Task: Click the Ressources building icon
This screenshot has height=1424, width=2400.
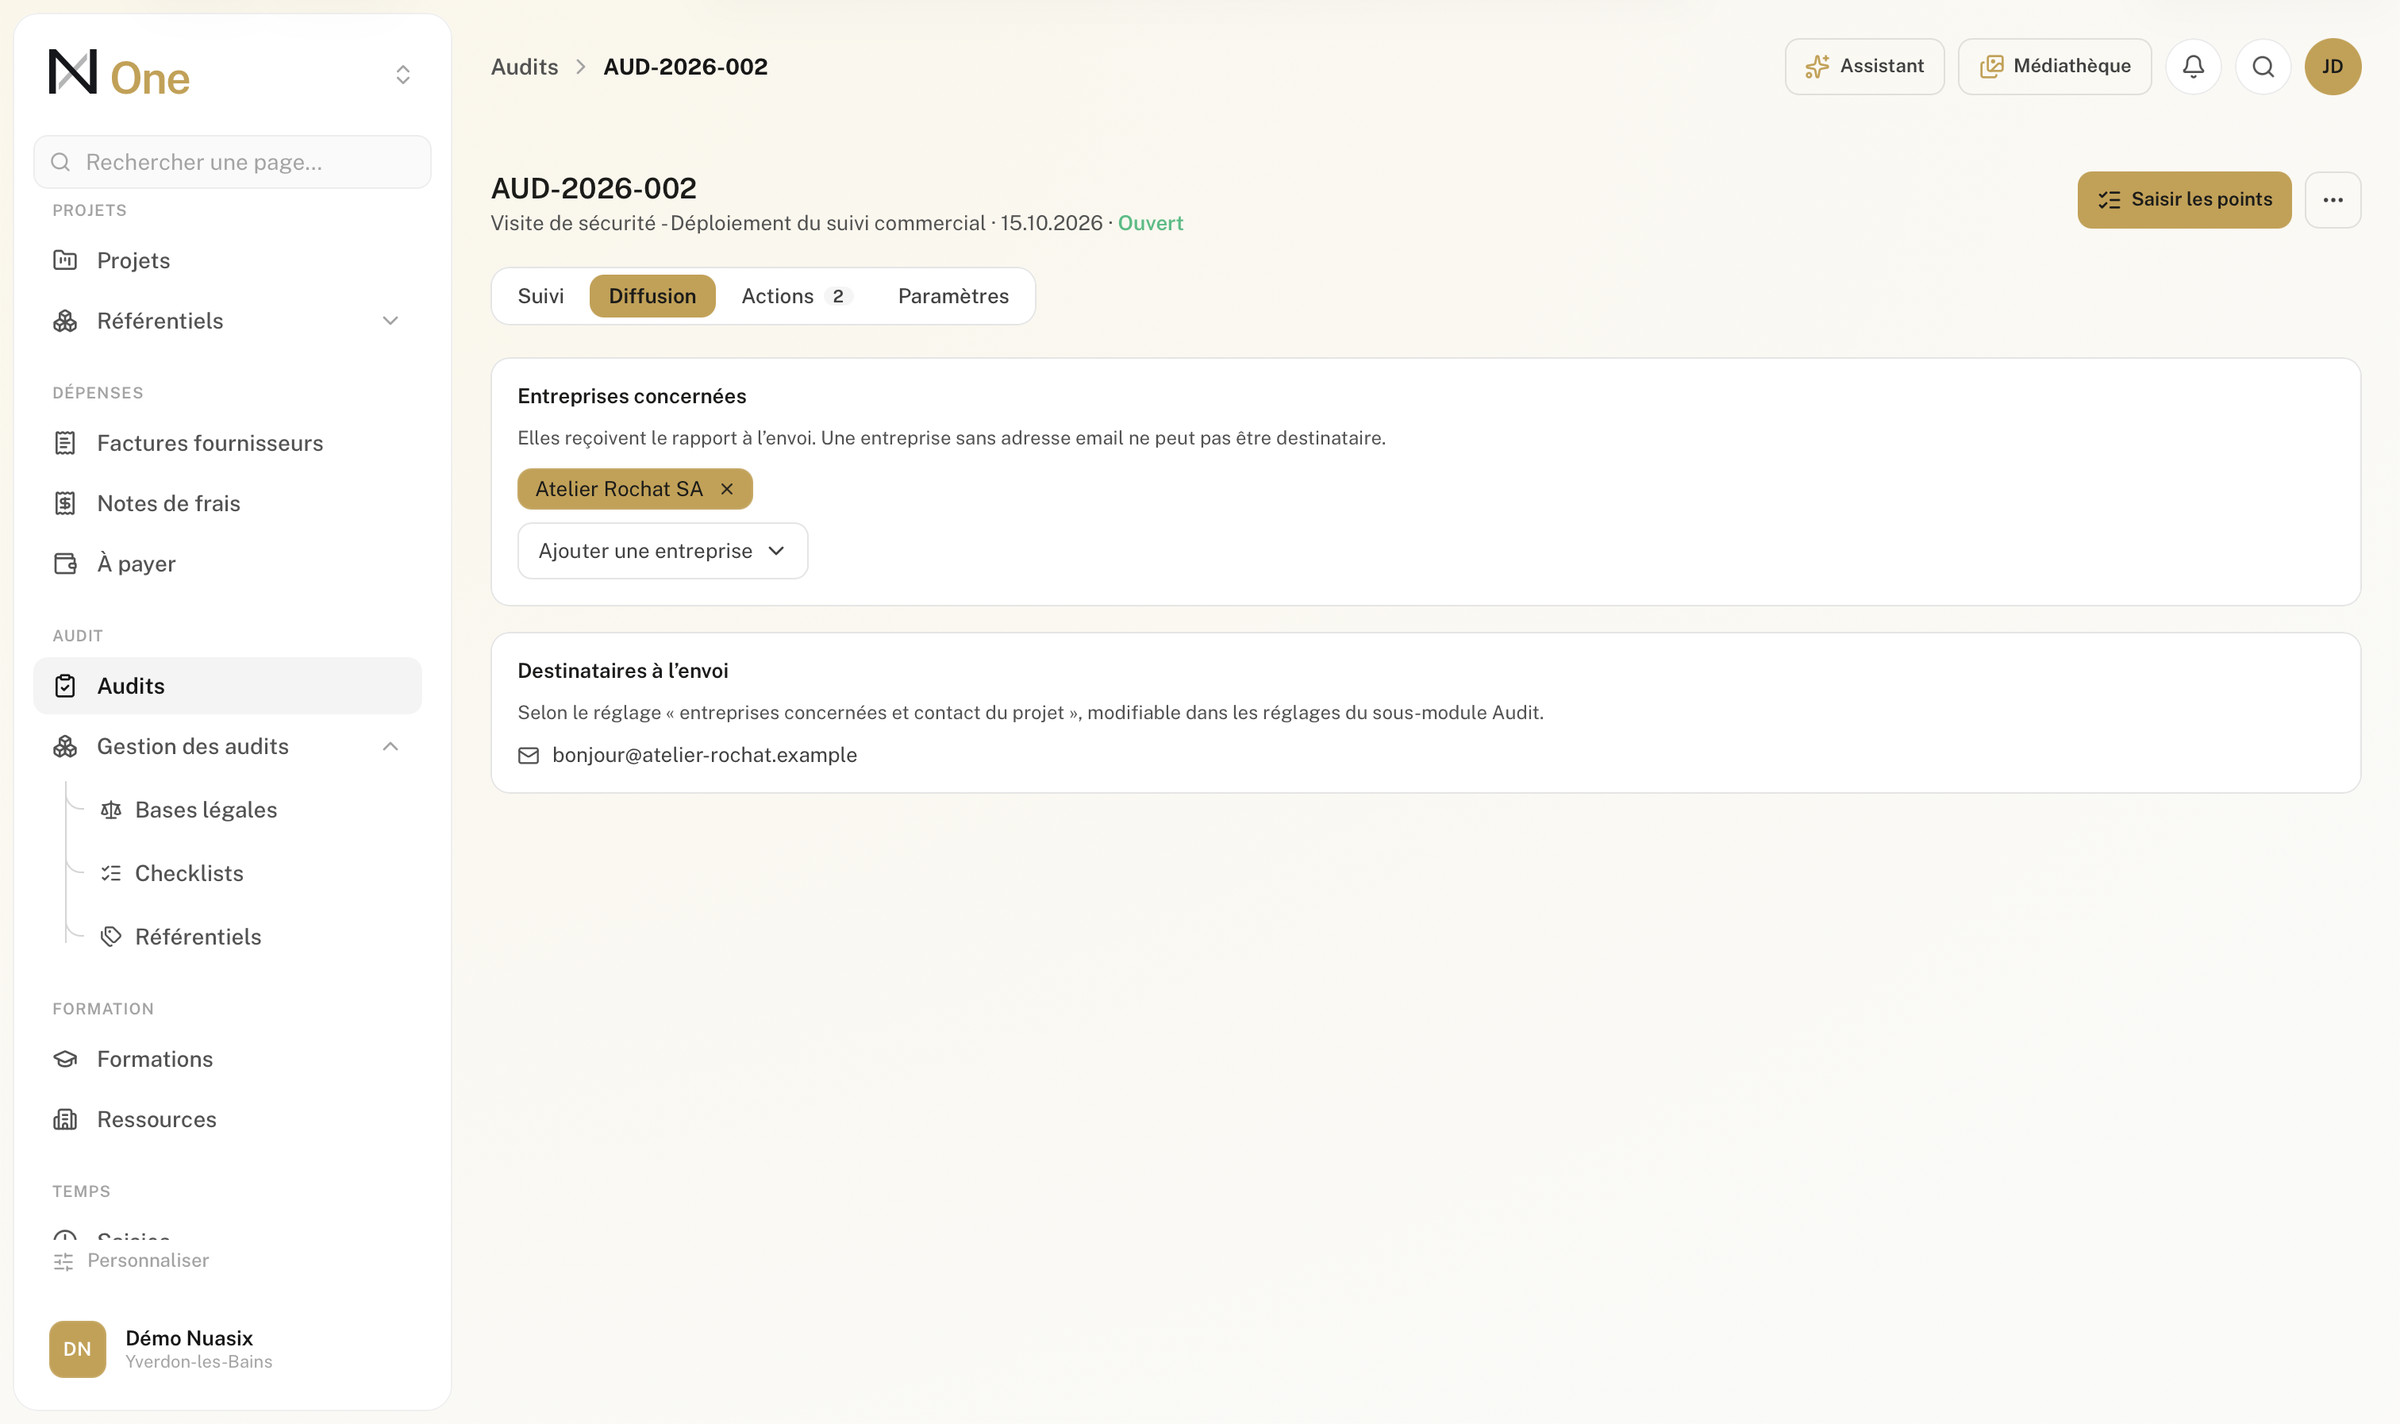Action: (65, 1119)
